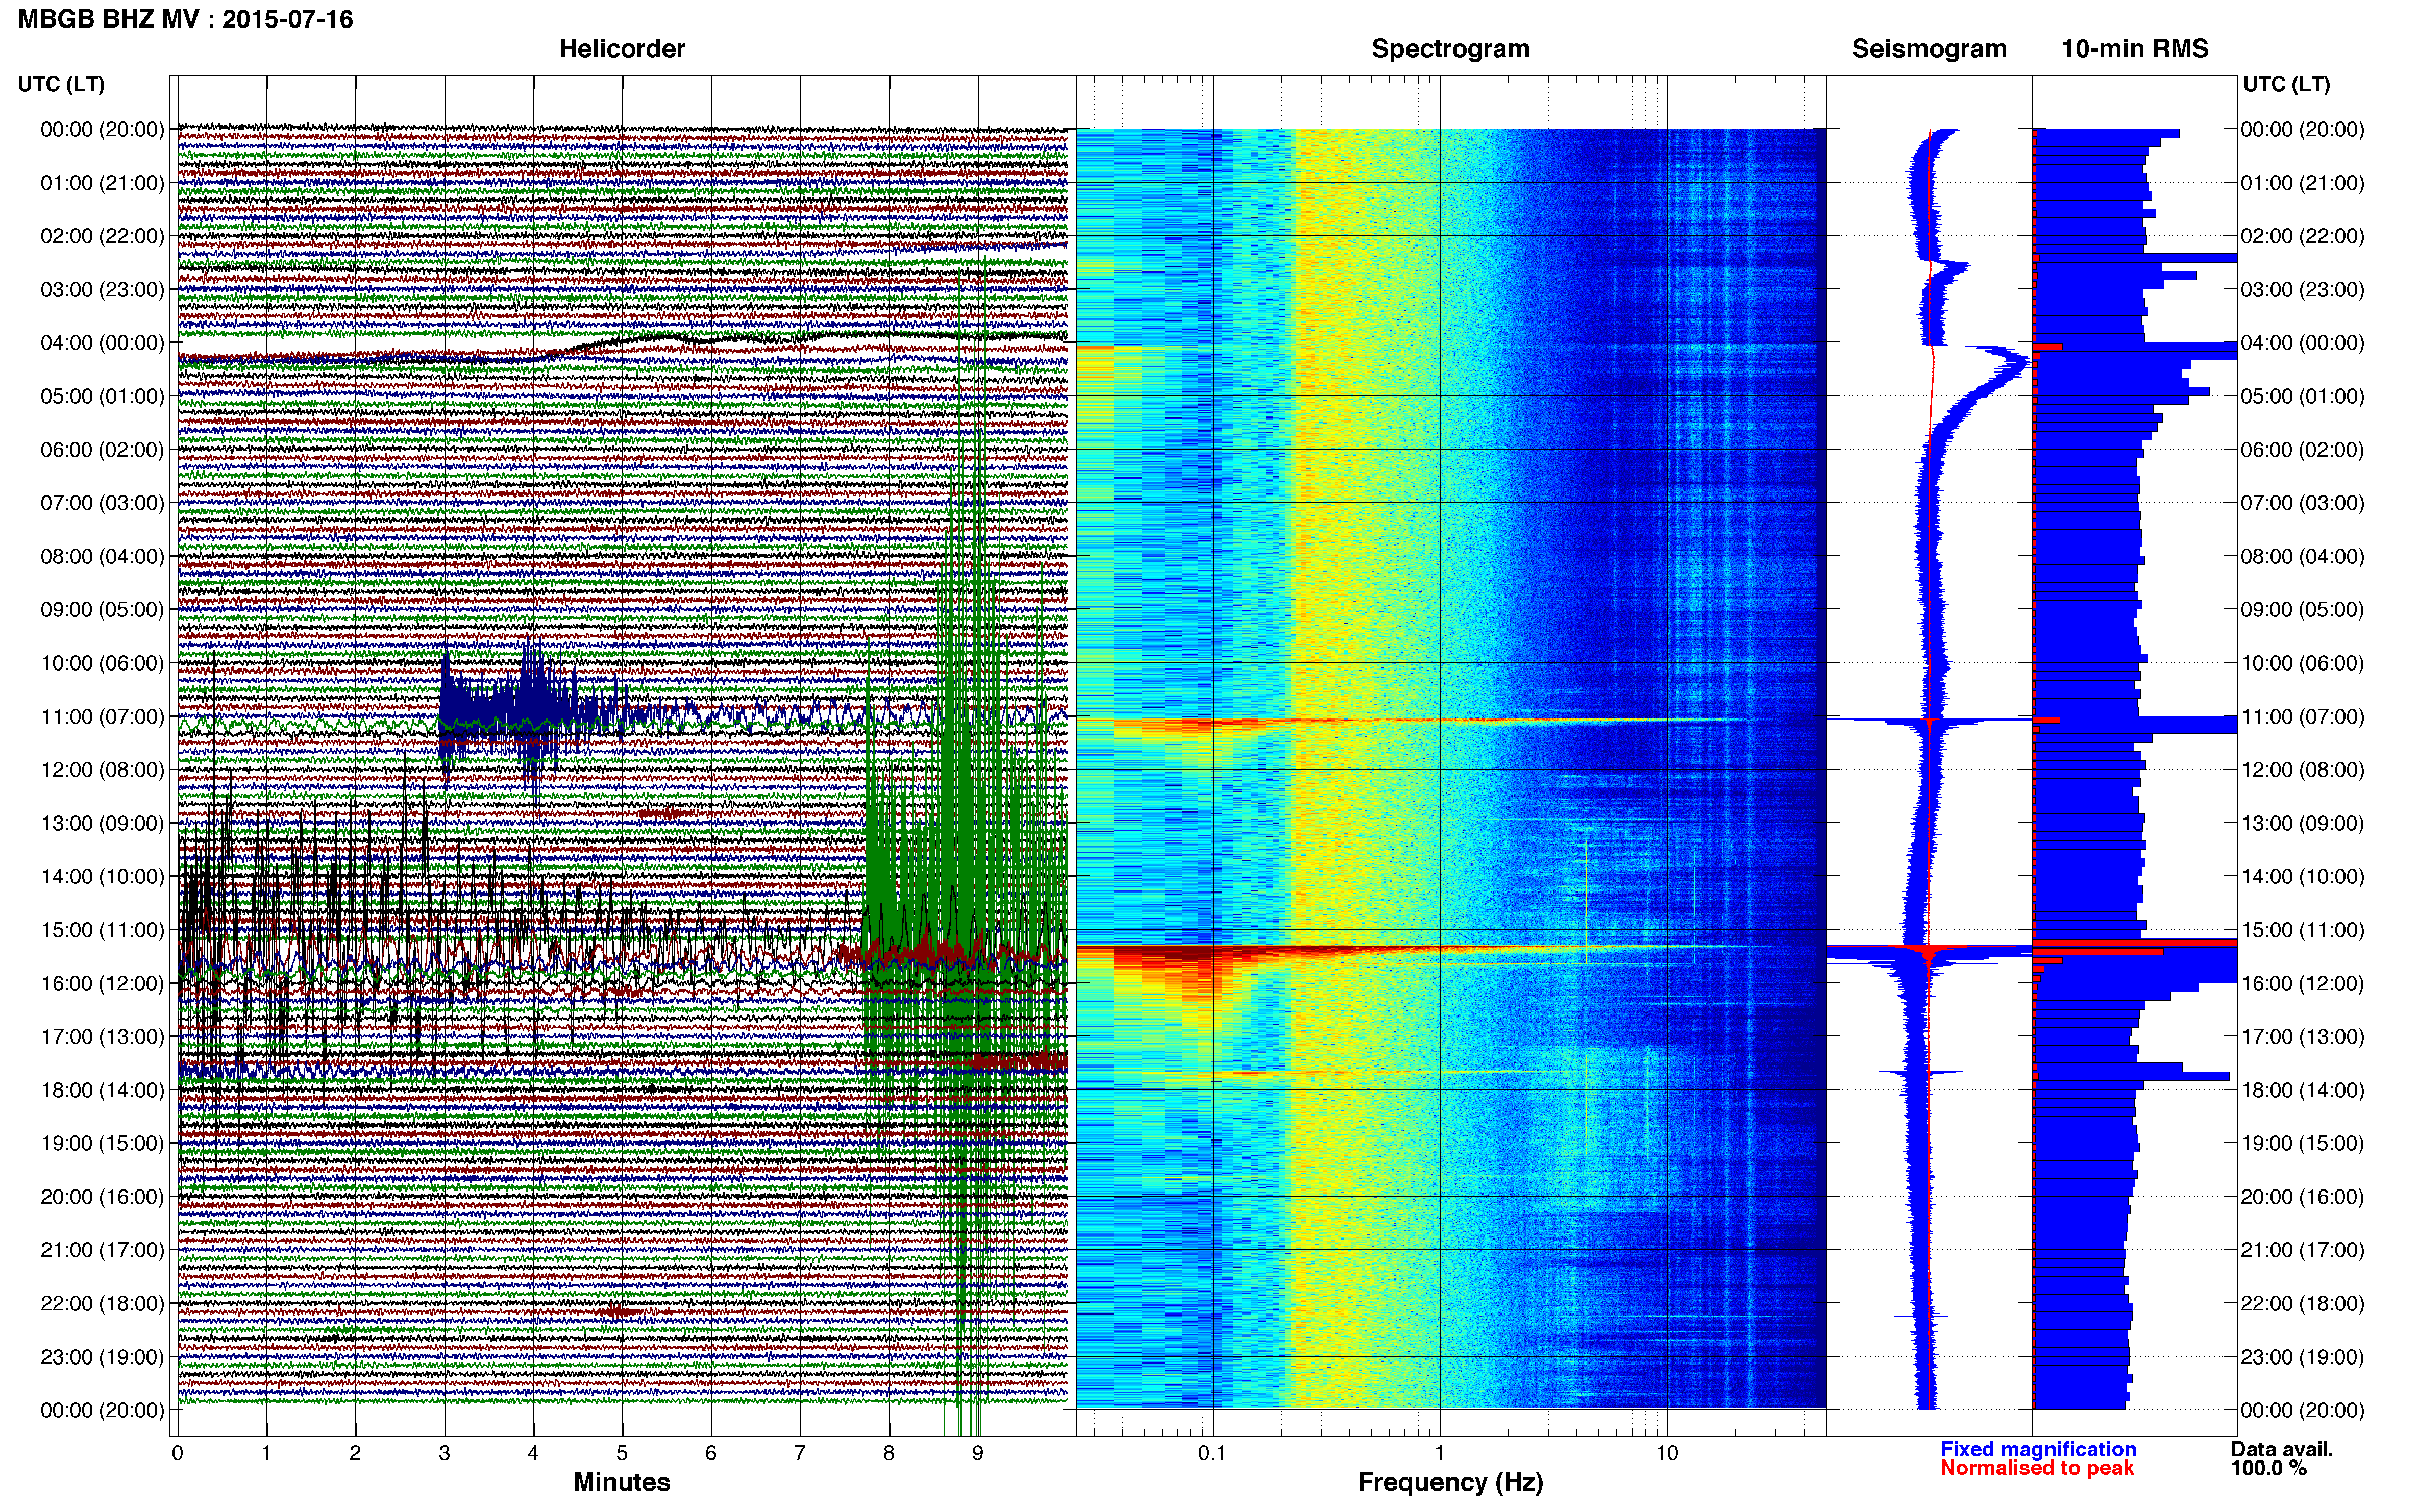Click the plot title MBGB BHZ MV : 2015-07-16

tap(185, 19)
